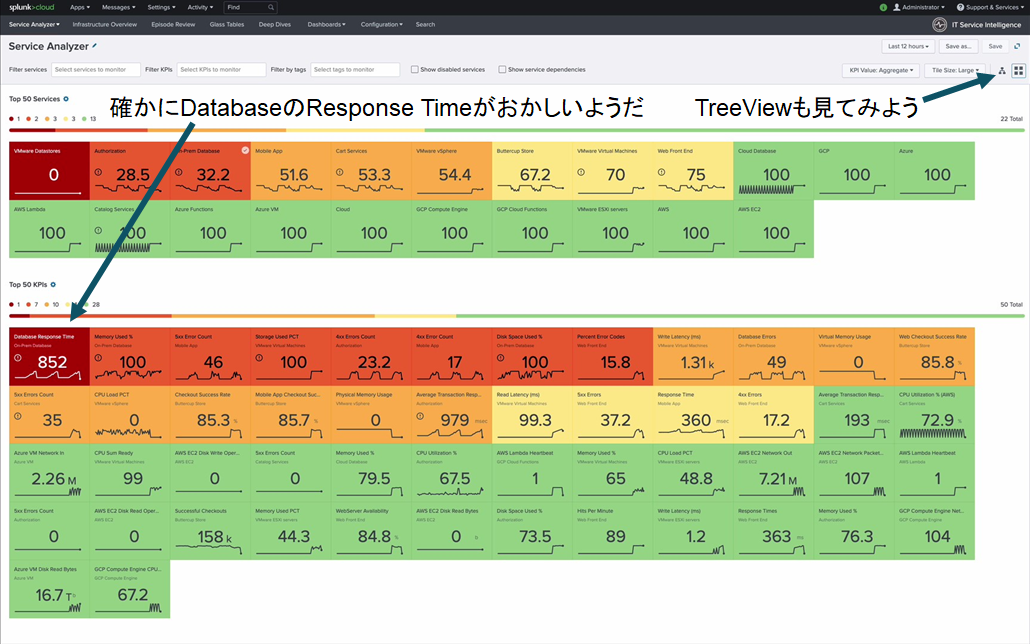The image size is (1030, 644).
Task: Click alert icon on Storage Used PCT KPI
Action: click(x=259, y=358)
